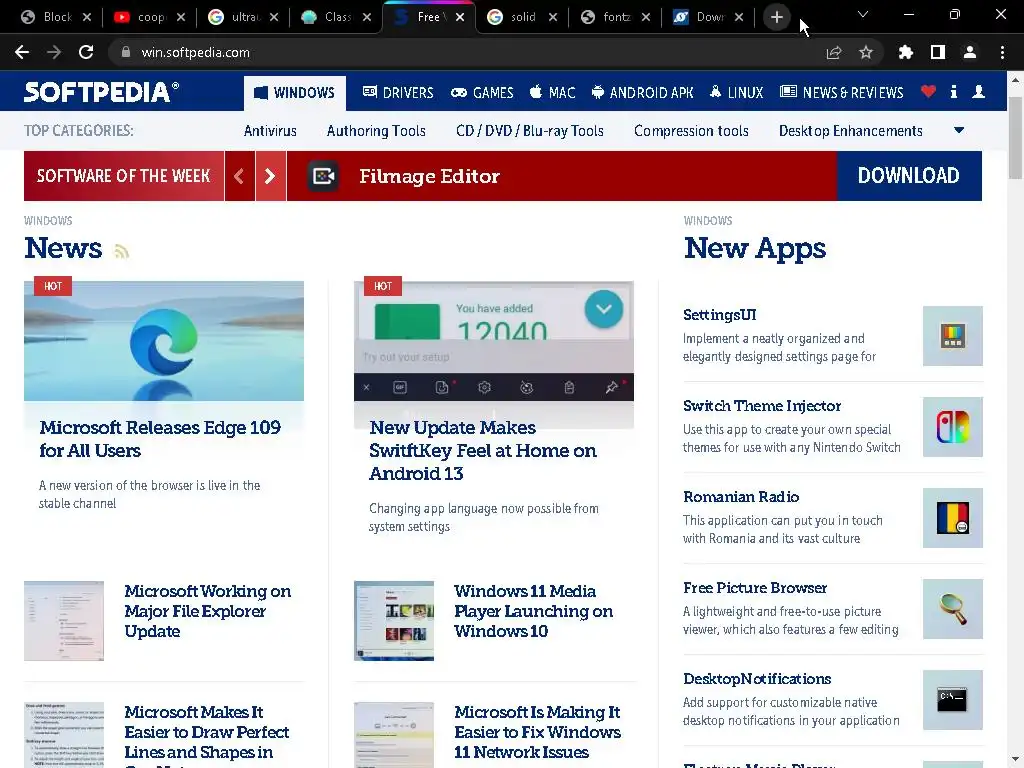Open the Softpedia user account icon
The image size is (1024, 768).
pyautogui.click(x=978, y=91)
